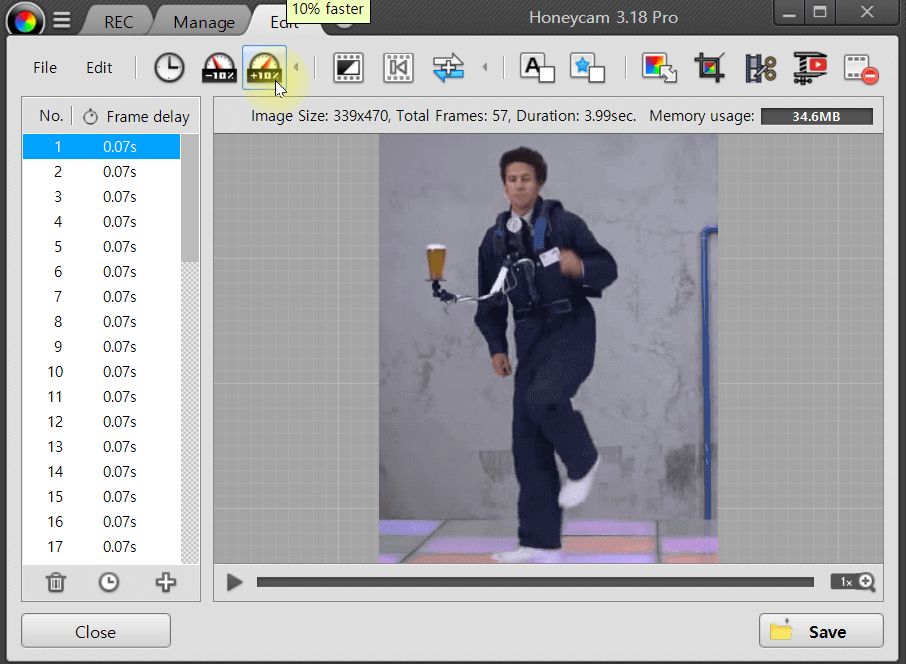Viewport: 906px width, 664px height.
Task: Open the File menu
Action: 45,68
